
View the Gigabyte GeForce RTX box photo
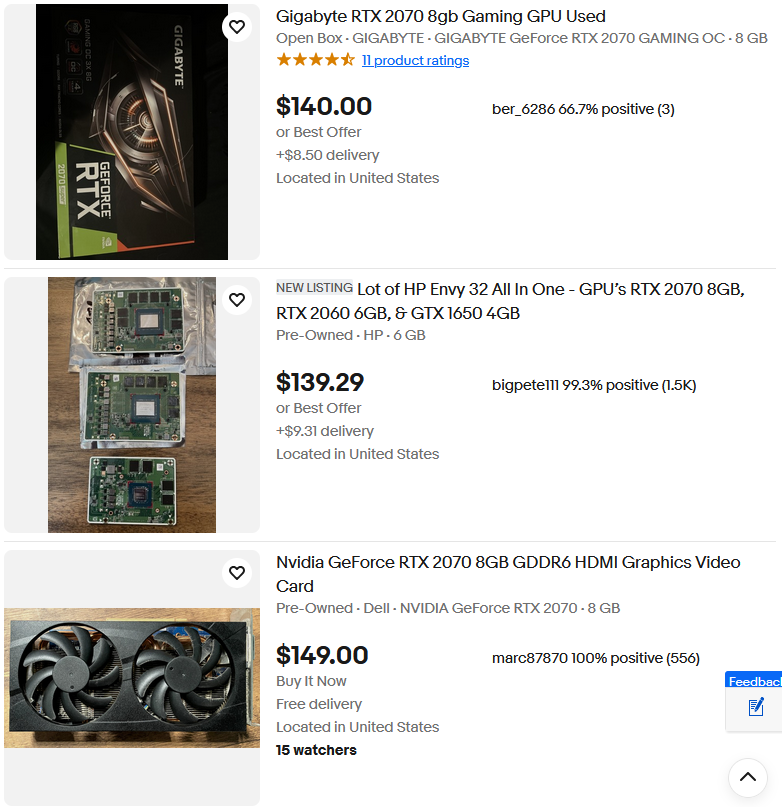[x=132, y=132]
